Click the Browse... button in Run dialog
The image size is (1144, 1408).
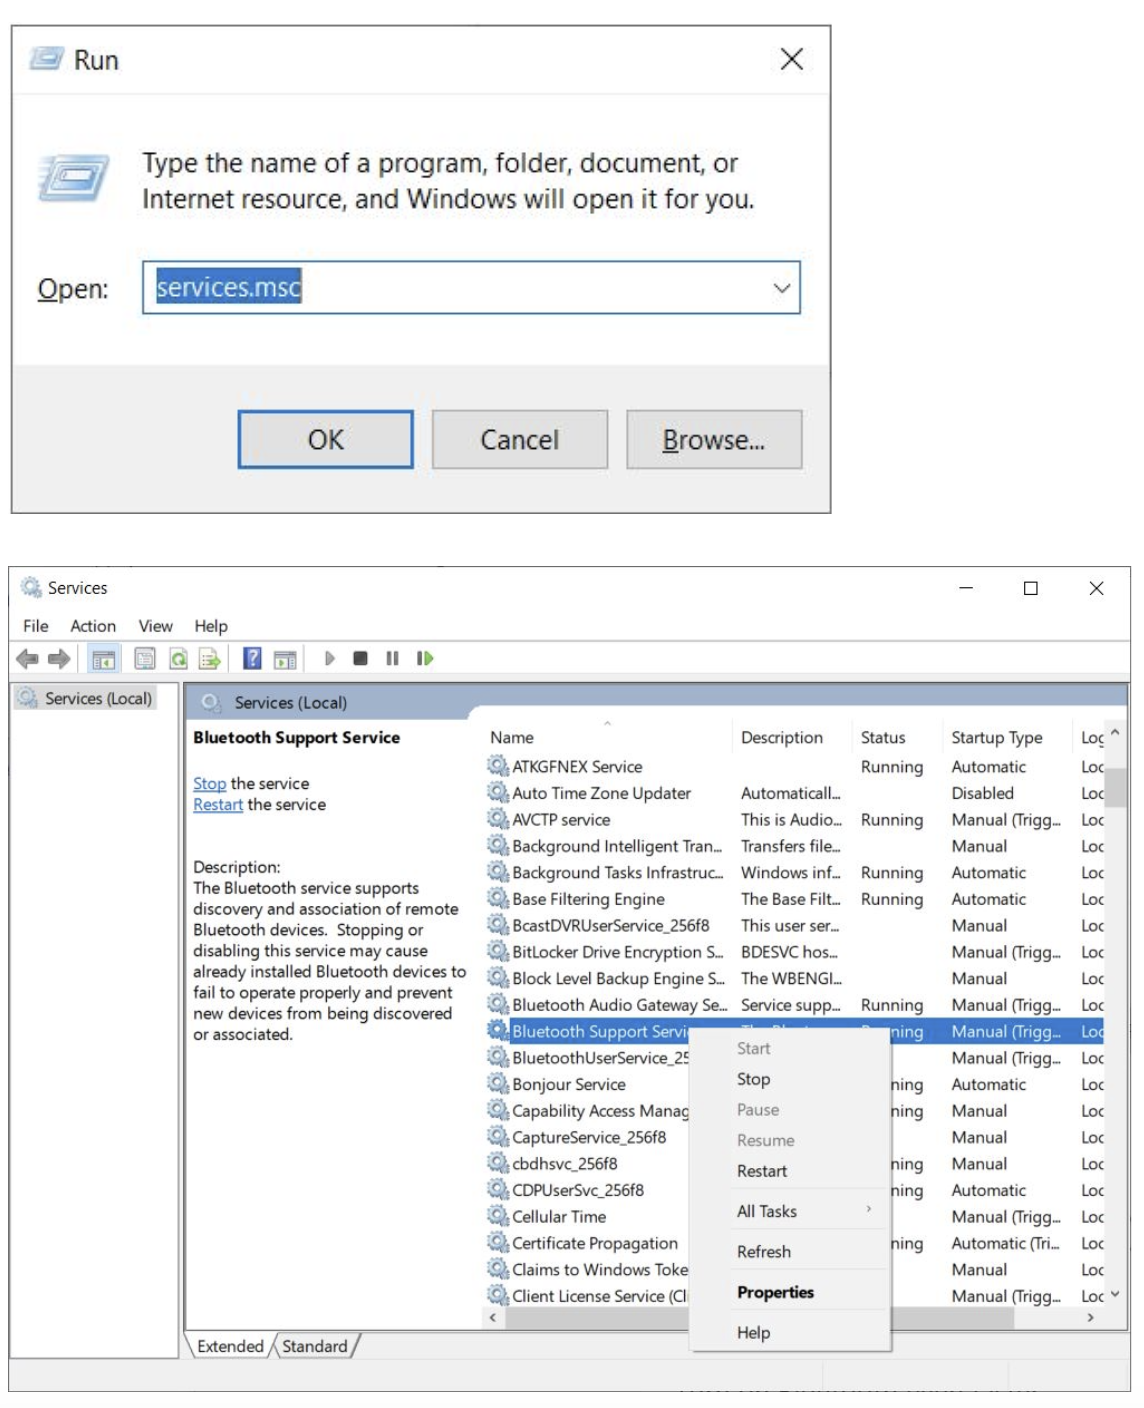[714, 439]
